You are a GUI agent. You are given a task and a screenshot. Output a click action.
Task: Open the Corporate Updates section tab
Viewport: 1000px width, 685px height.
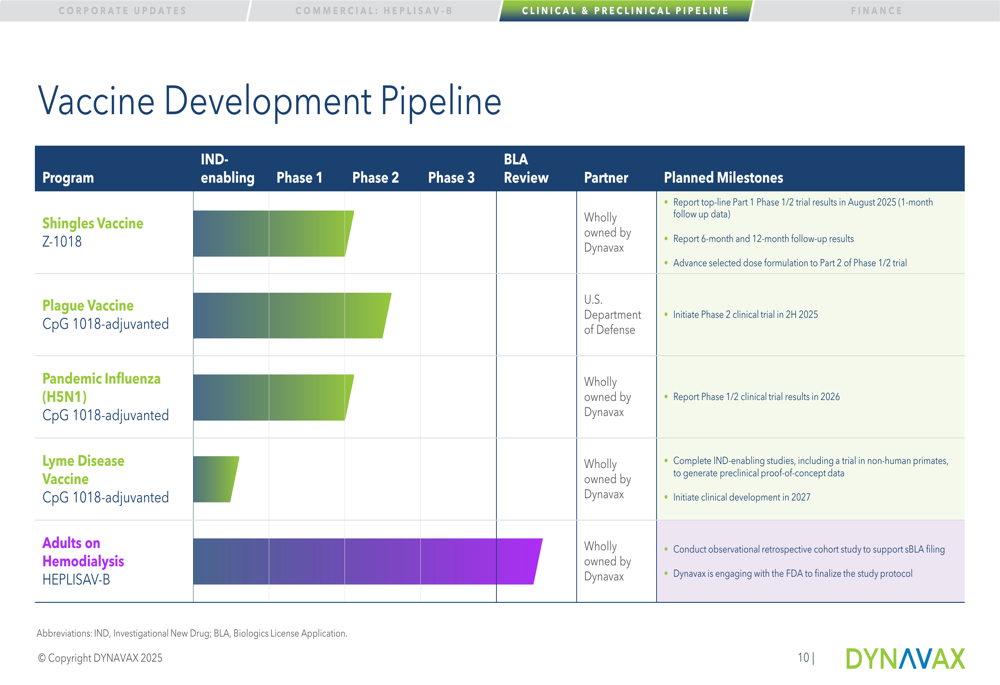pyautogui.click(x=122, y=11)
